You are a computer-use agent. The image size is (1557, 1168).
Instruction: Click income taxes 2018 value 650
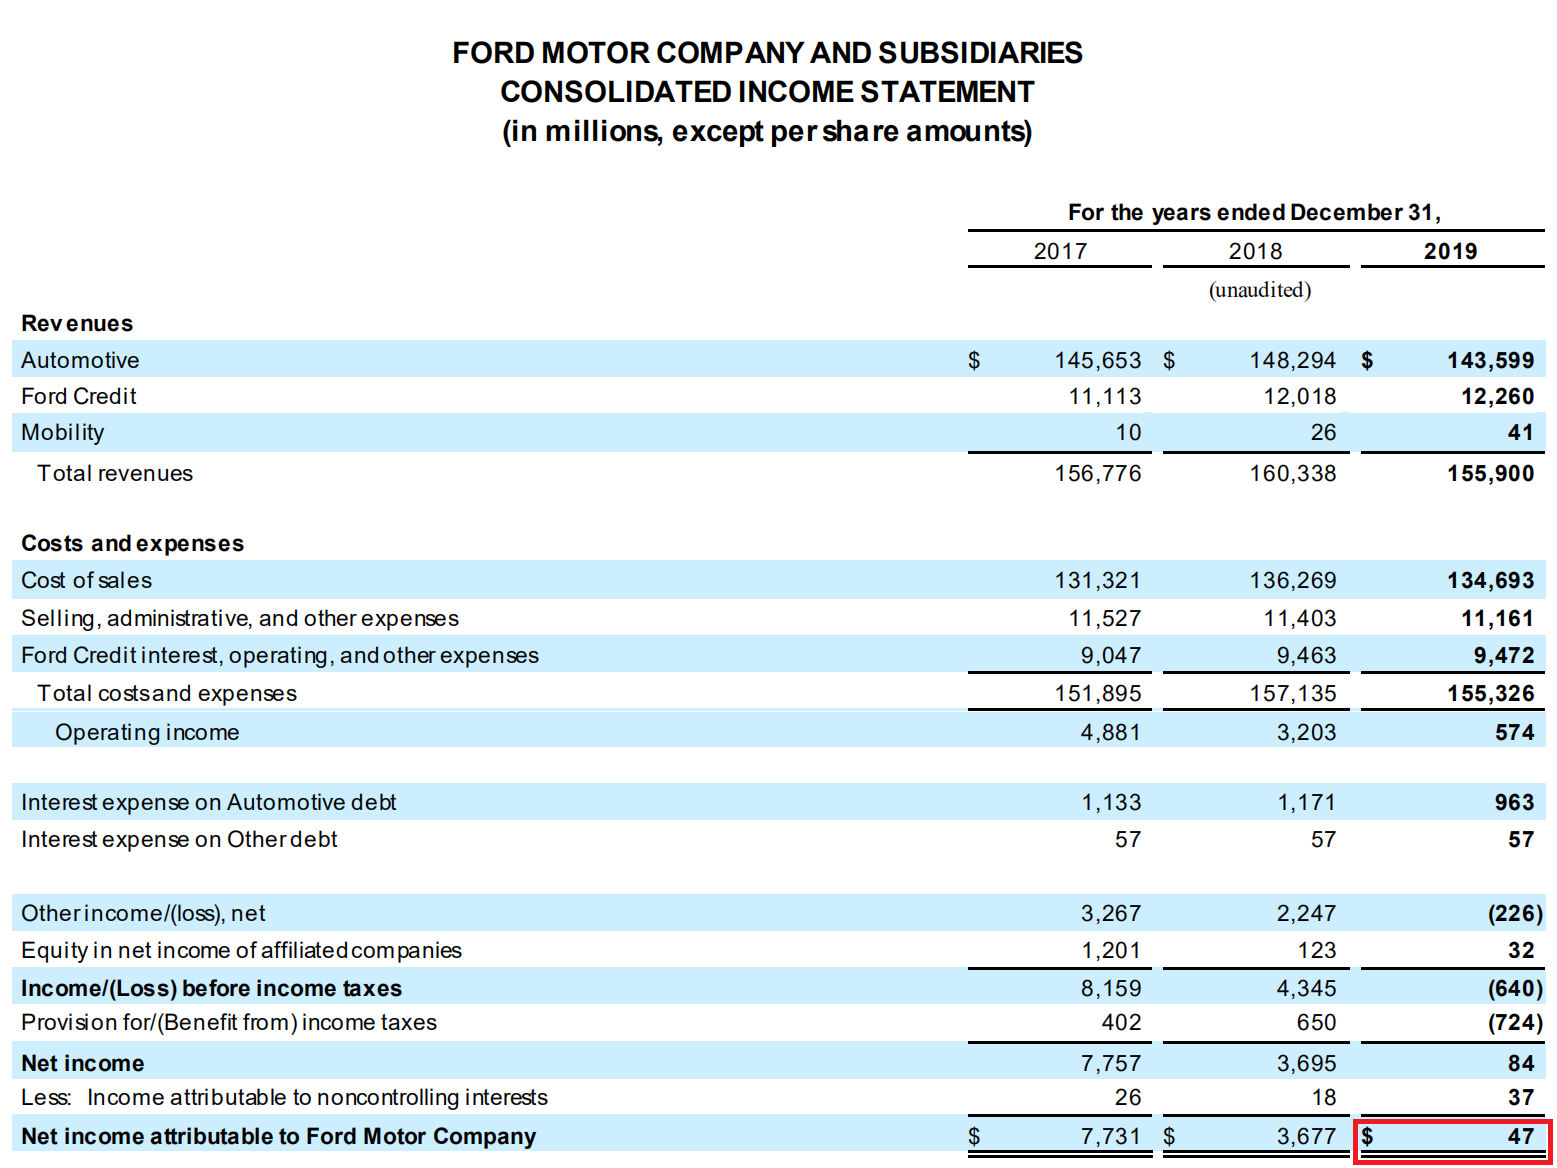coord(1316,1022)
